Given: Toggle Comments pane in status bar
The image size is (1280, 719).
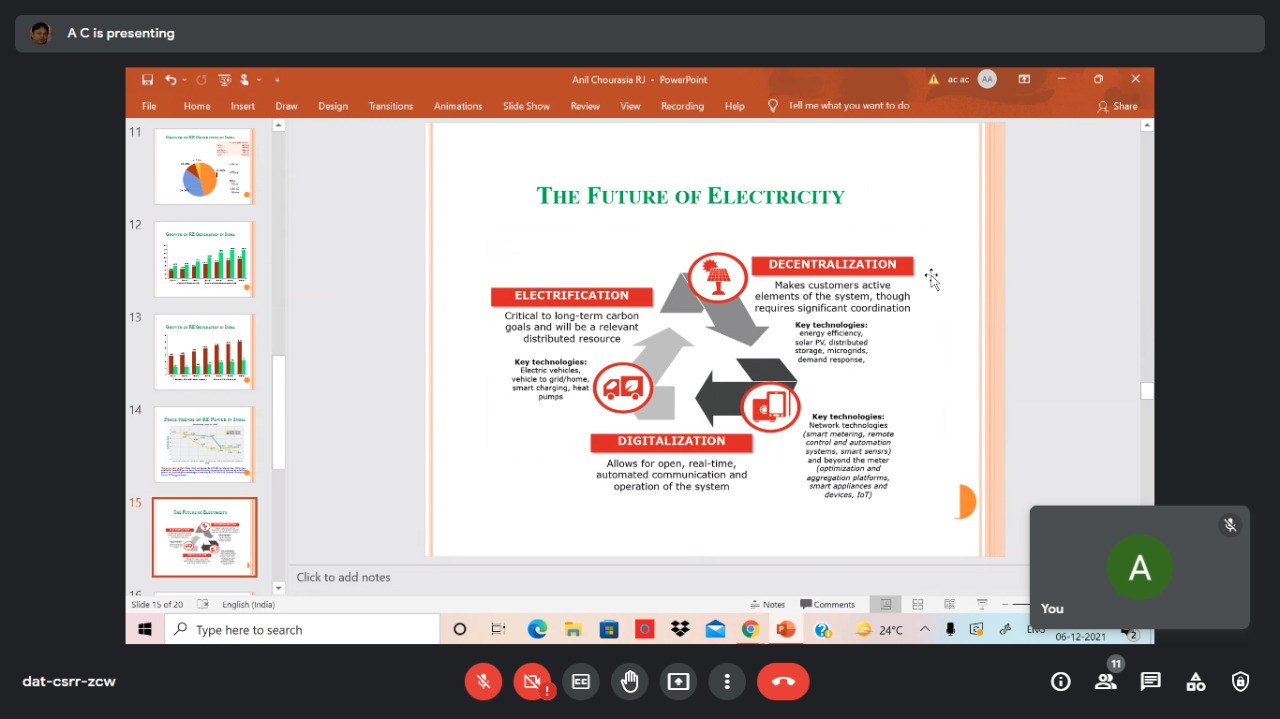Looking at the screenshot, I should click(x=828, y=604).
